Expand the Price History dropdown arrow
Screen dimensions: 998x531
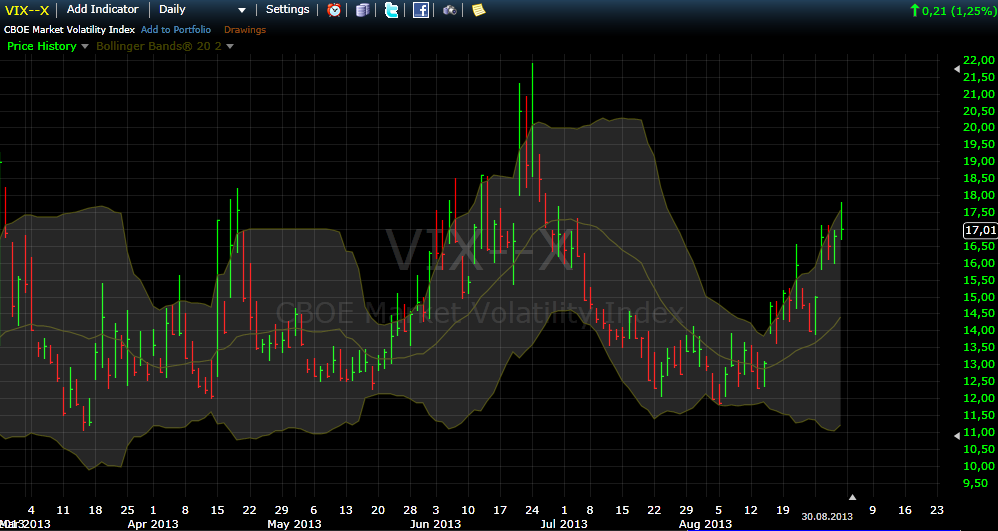click(x=85, y=46)
